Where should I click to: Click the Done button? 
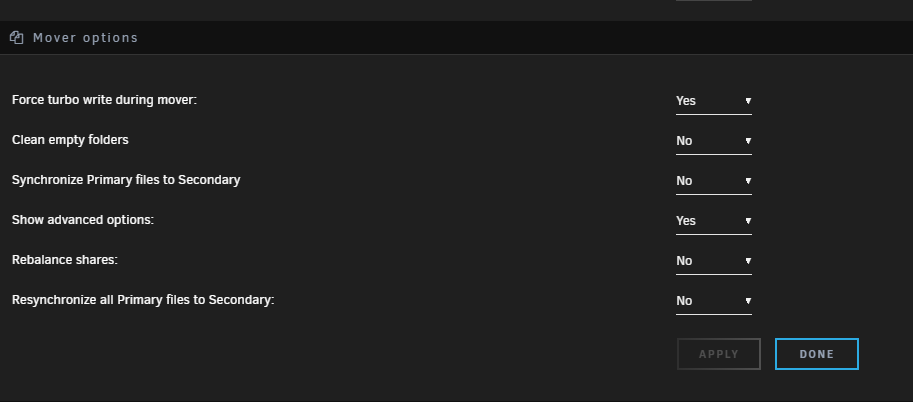click(x=816, y=354)
